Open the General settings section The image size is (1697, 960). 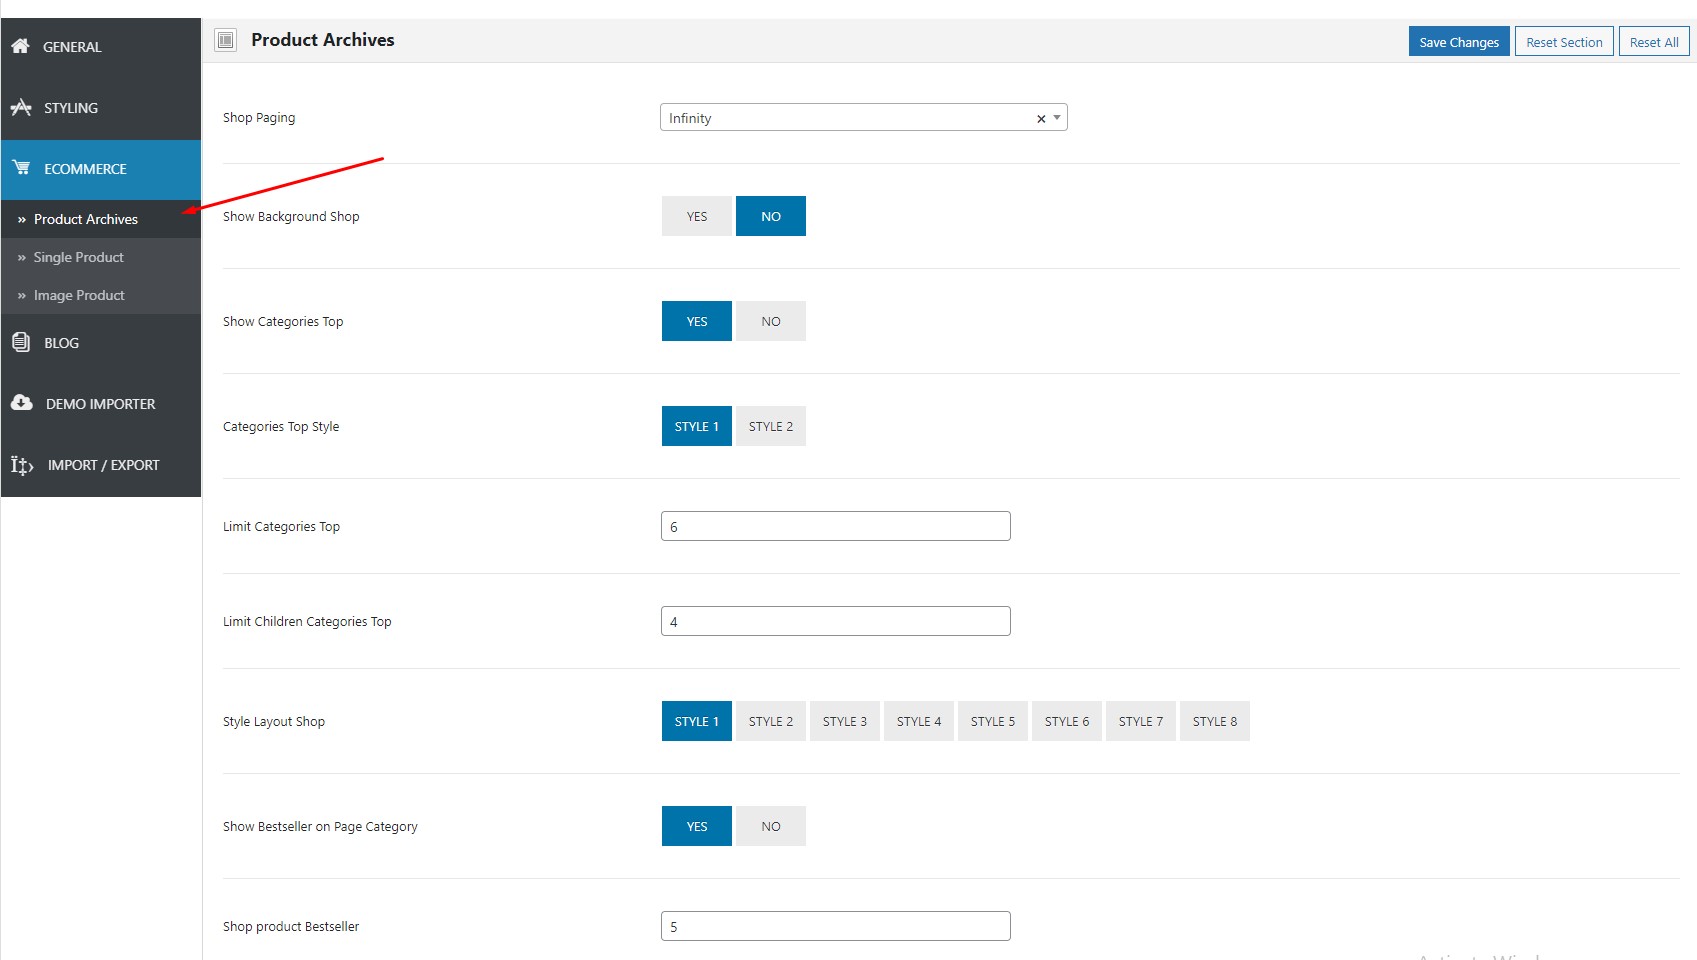101,47
